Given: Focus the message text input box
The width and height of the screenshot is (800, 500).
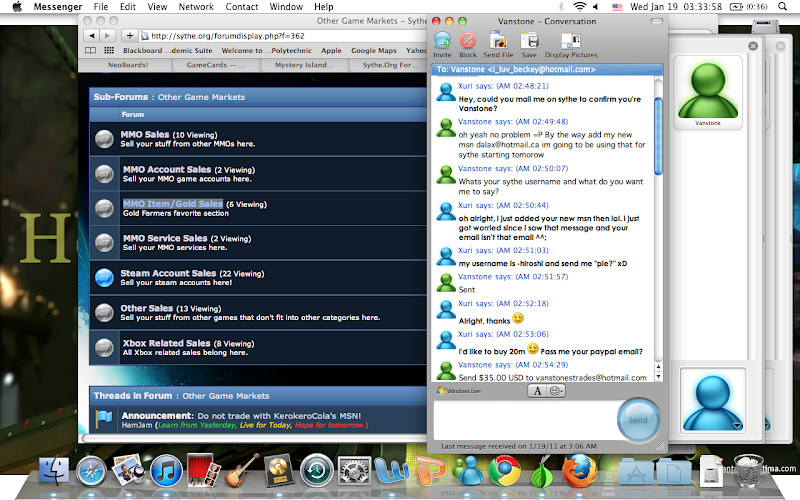Looking at the screenshot, I should (x=526, y=420).
